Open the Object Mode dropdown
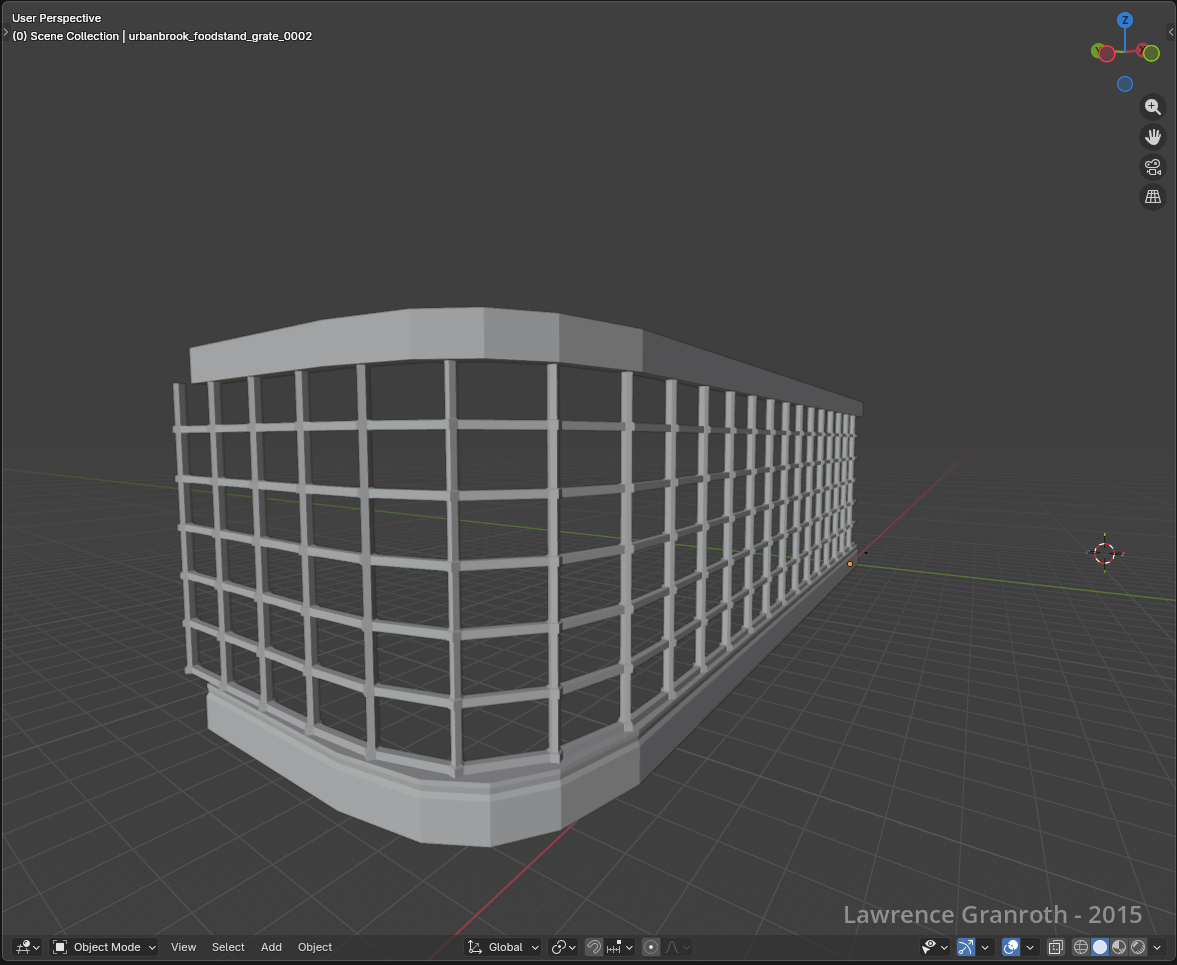 click(105, 947)
